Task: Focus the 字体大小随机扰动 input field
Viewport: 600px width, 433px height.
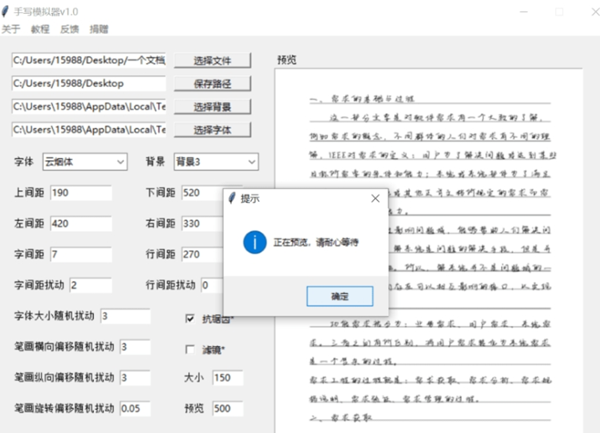Action: 124,316
